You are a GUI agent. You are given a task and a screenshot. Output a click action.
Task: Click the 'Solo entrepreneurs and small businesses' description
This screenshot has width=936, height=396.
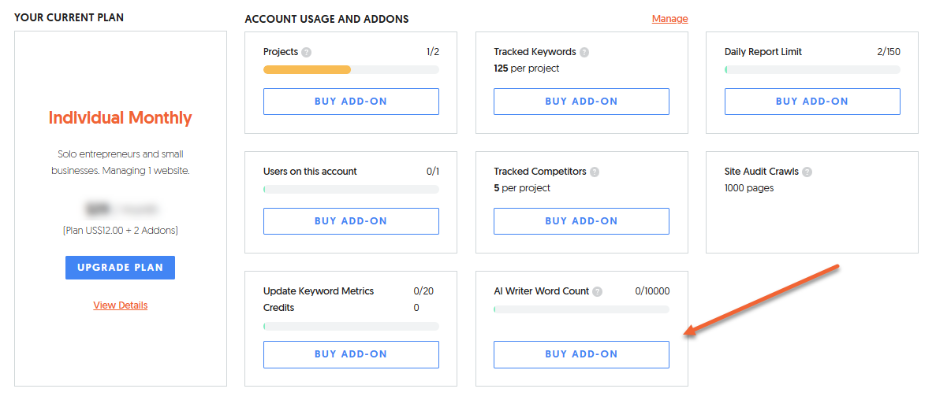[x=120, y=162]
